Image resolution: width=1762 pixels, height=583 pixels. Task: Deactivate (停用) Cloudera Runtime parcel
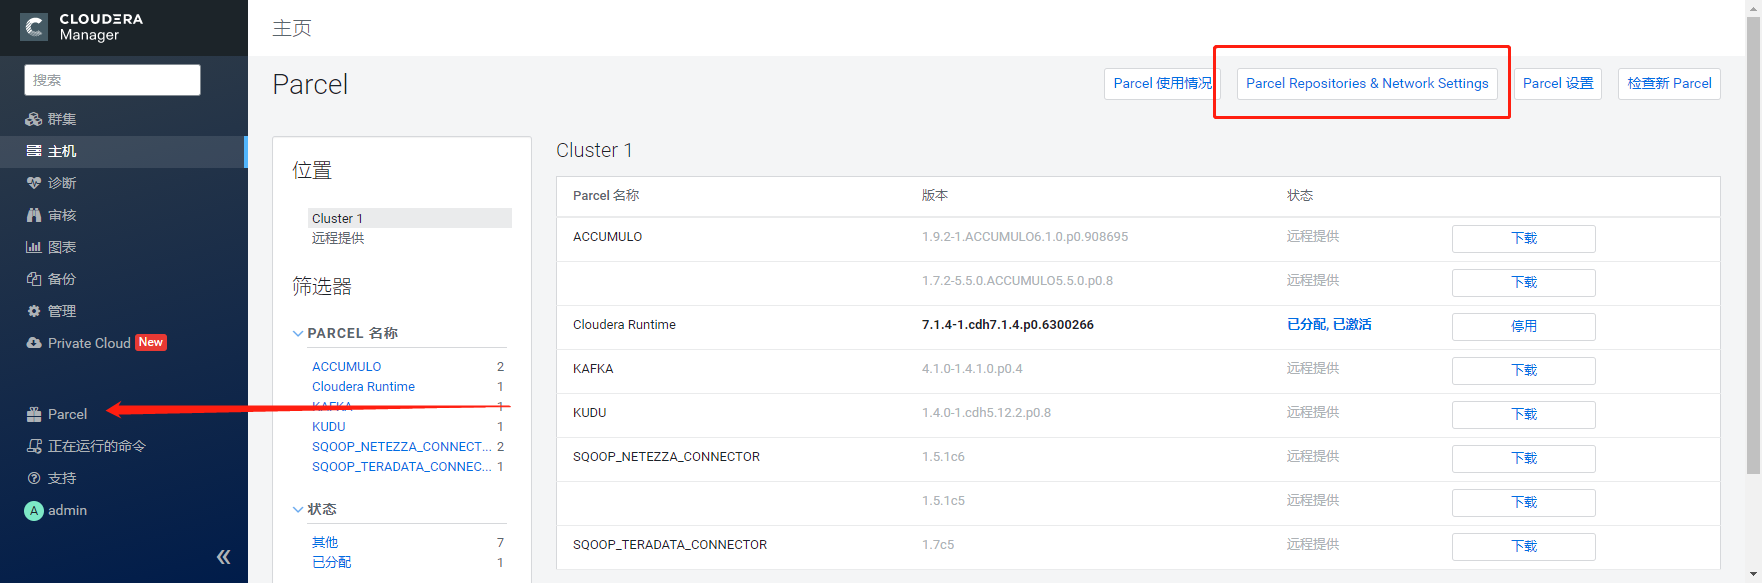1524,327
